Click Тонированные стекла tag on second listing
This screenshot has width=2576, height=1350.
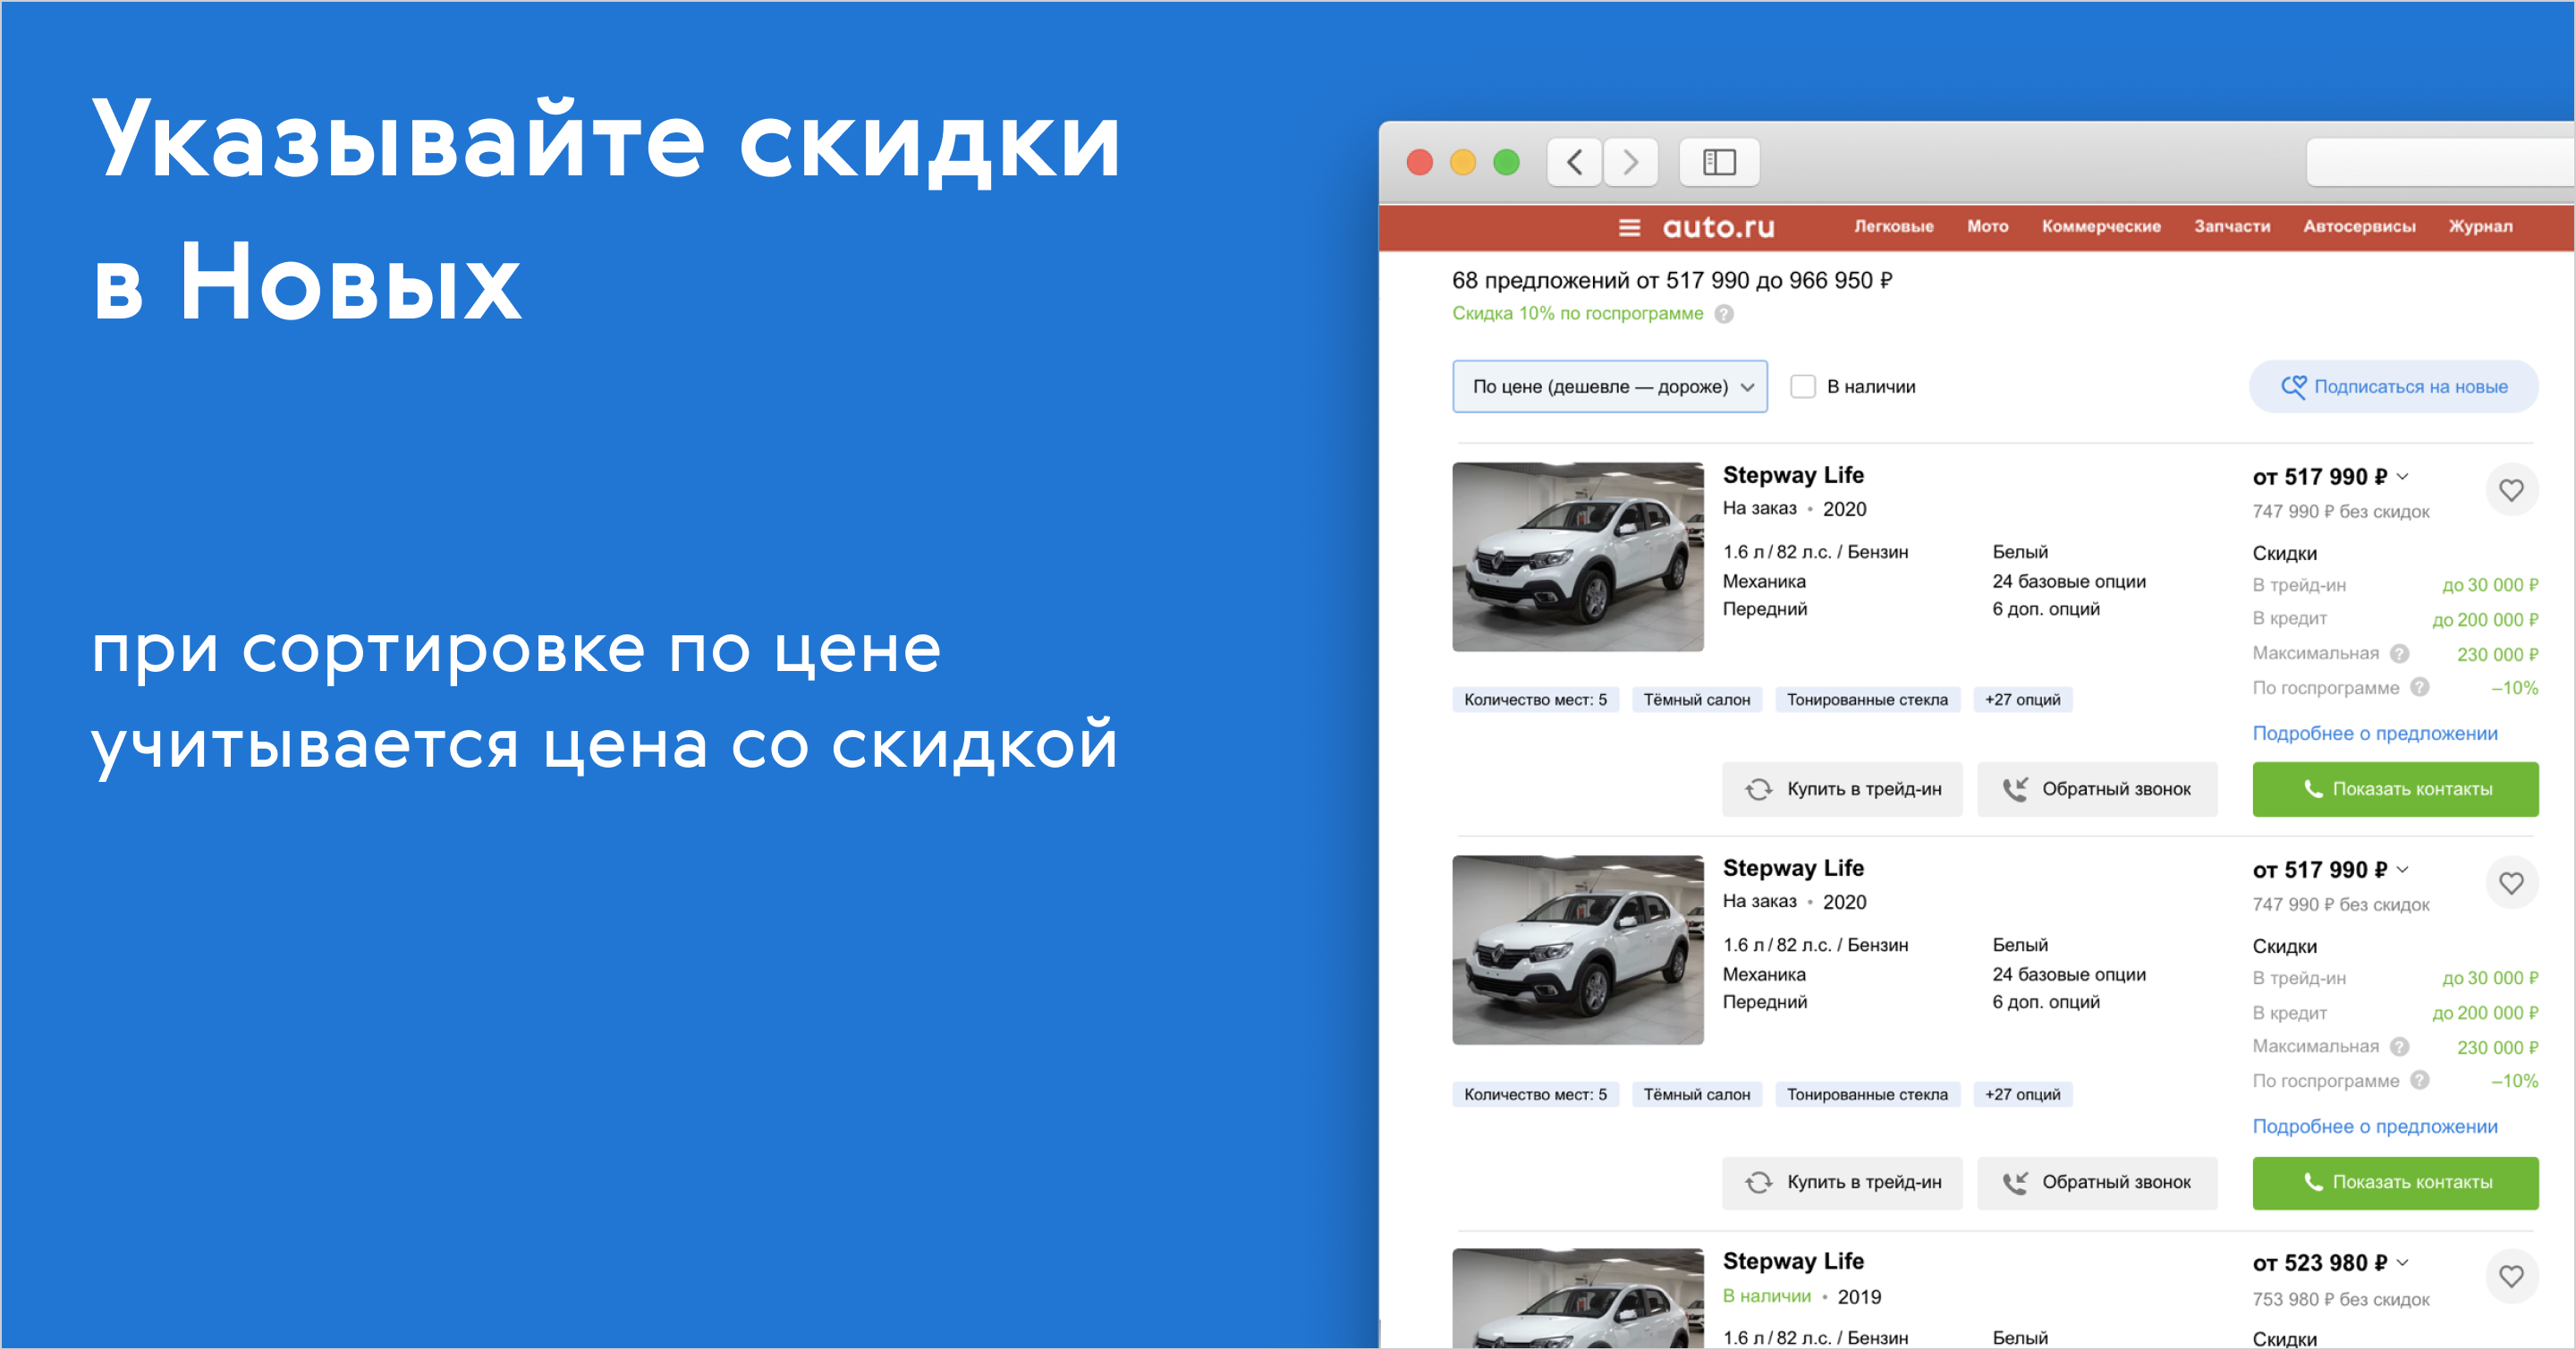(x=1867, y=1095)
